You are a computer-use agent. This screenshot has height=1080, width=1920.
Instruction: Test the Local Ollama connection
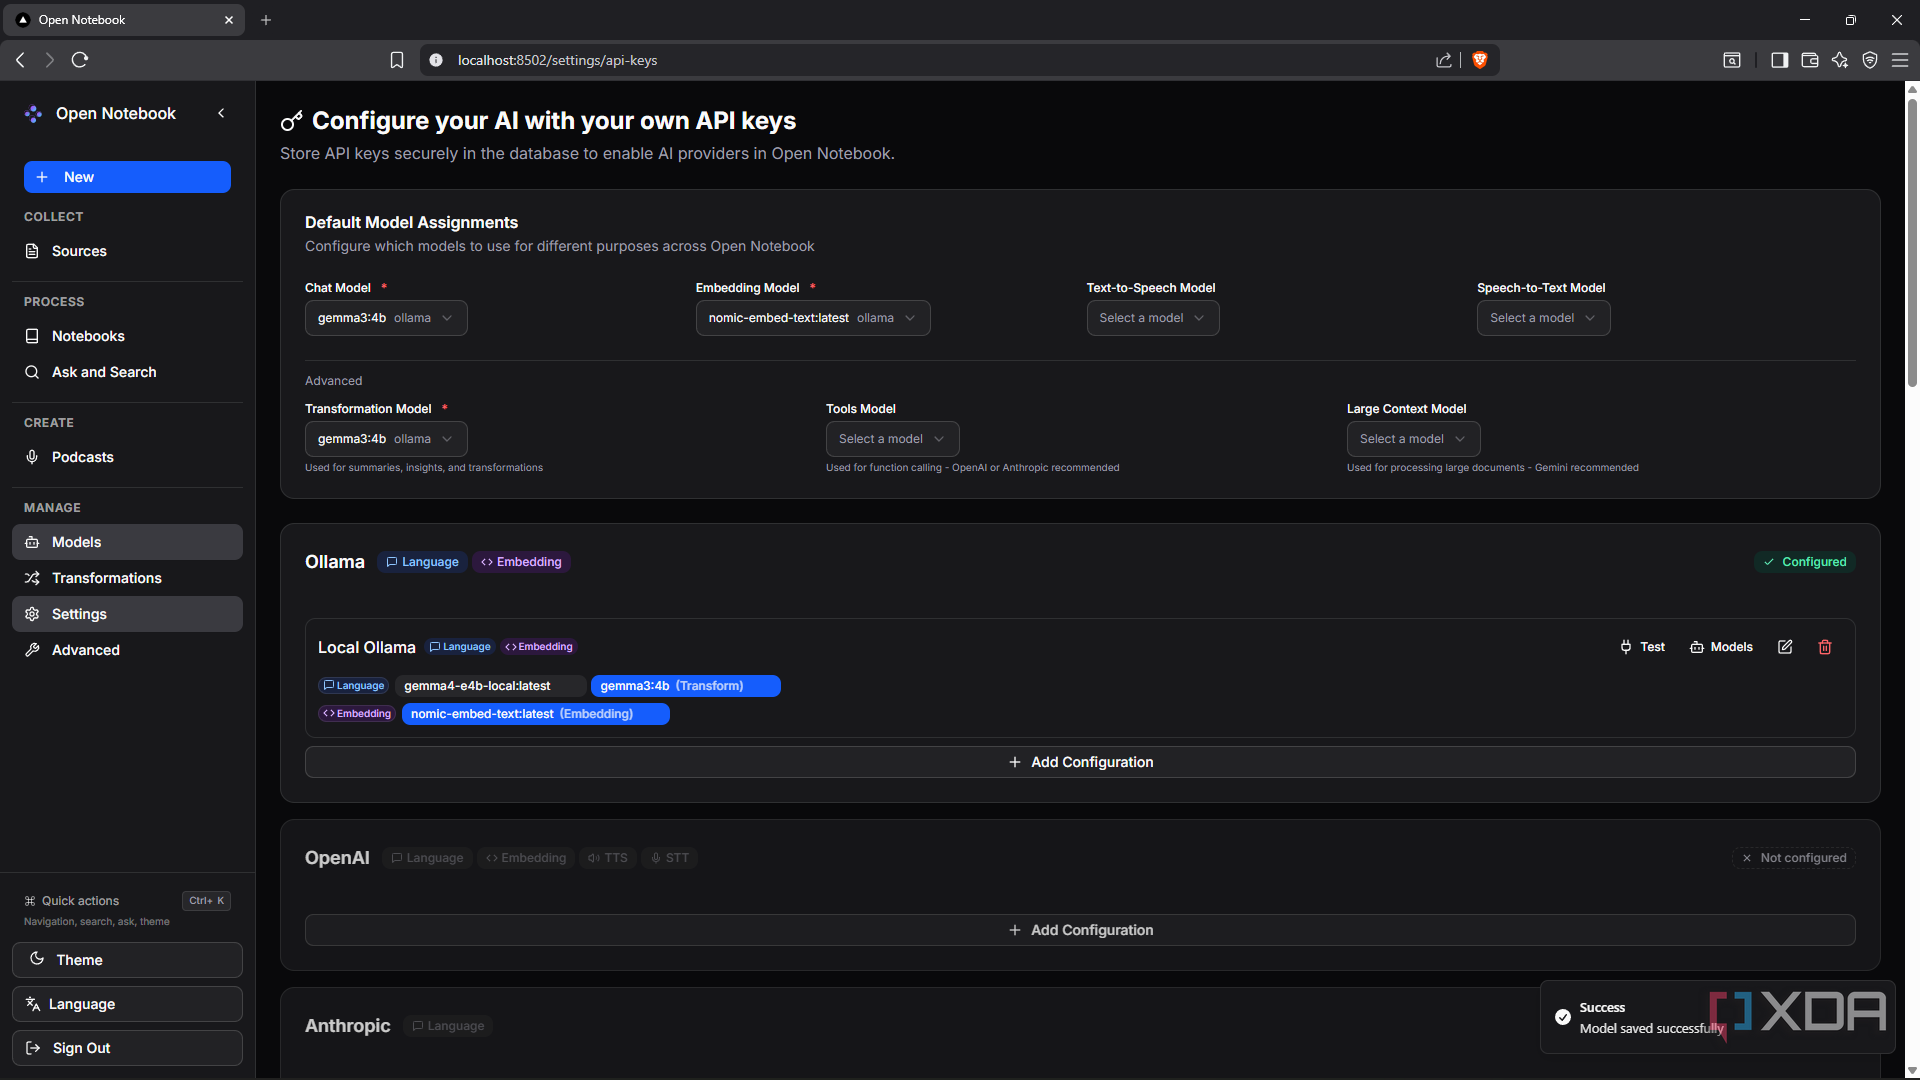click(x=1642, y=647)
